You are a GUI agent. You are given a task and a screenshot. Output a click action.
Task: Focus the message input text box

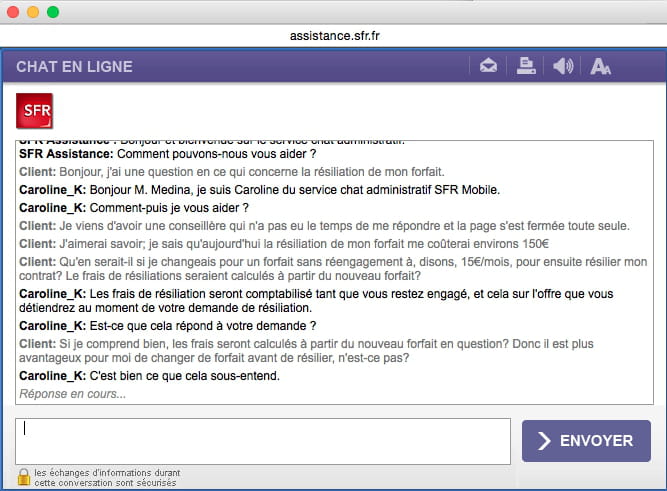263,441
